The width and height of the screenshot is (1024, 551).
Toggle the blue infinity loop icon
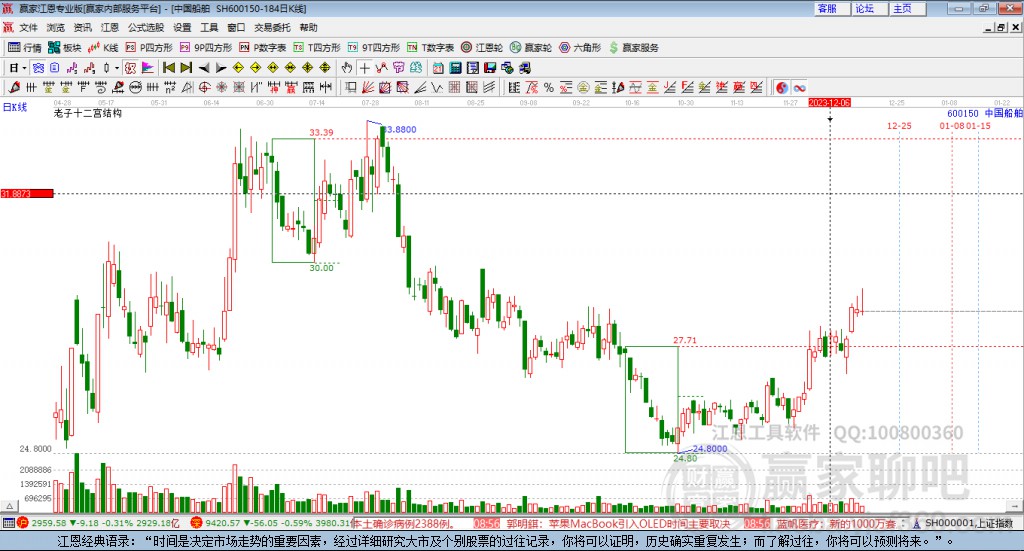coord(799,87)
